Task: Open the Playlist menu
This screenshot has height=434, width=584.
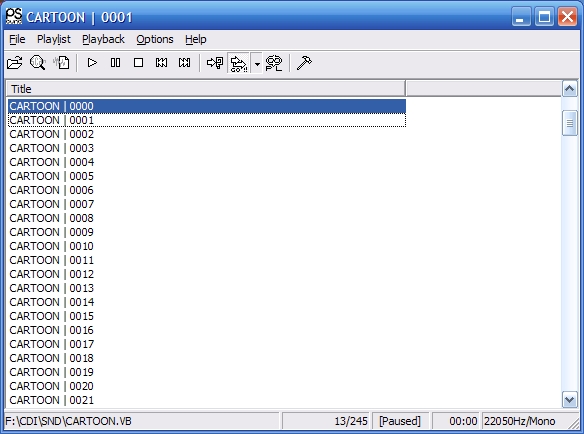Action: pyautogui.click(x=54, y=39)
